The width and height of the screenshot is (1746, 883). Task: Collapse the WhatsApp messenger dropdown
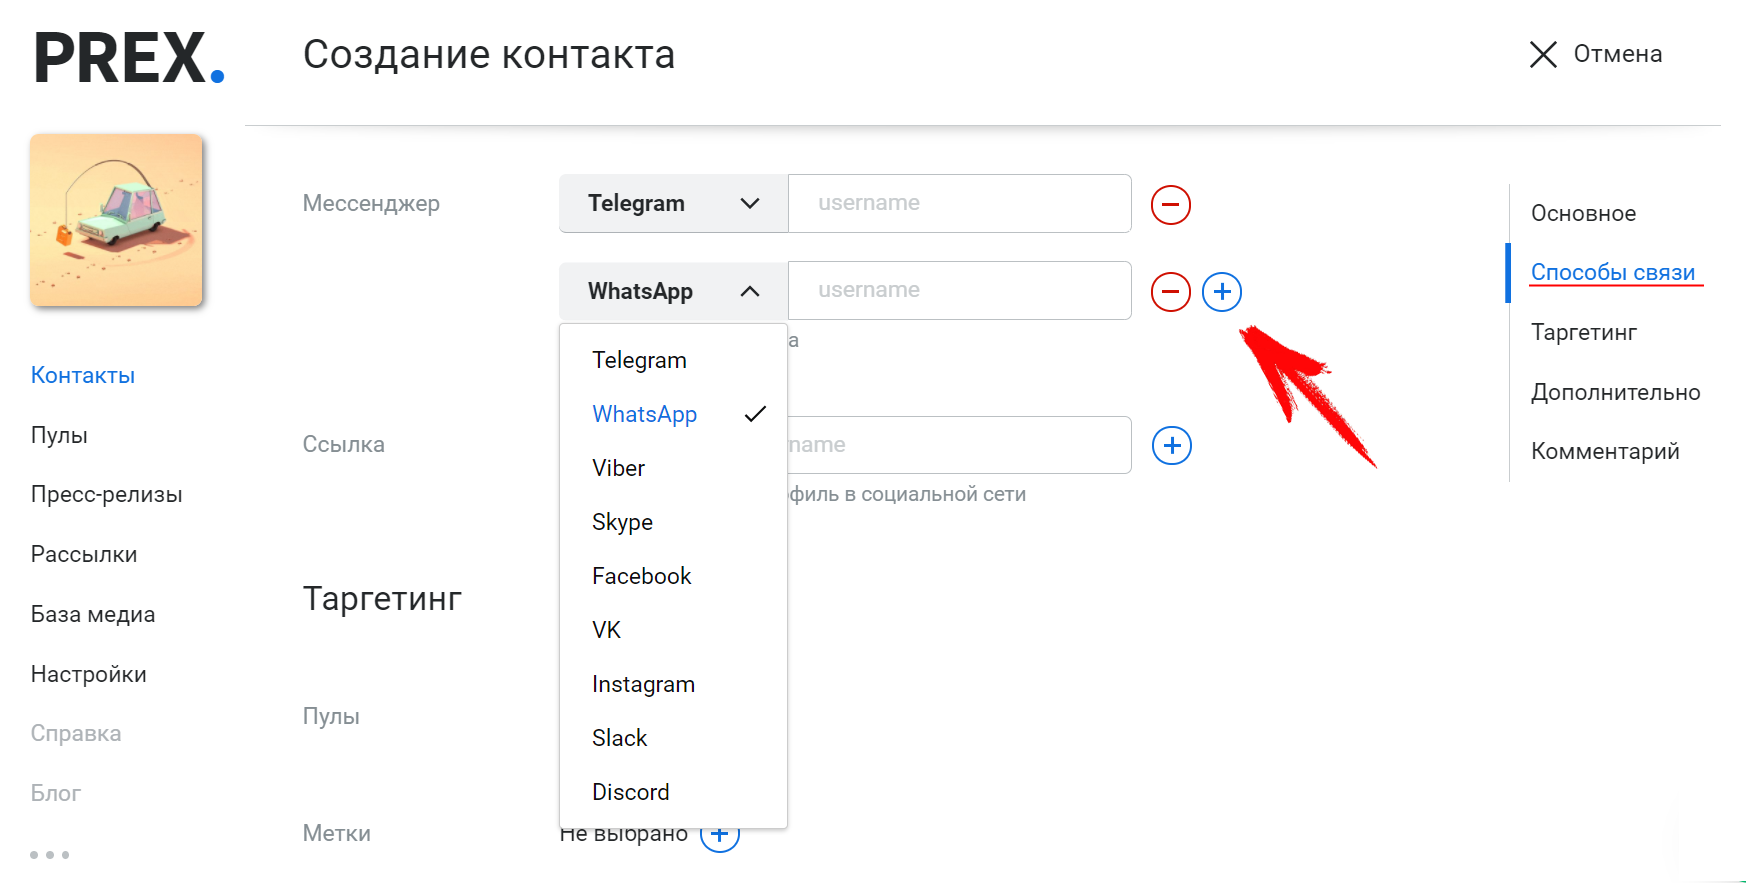coord(674,291)
